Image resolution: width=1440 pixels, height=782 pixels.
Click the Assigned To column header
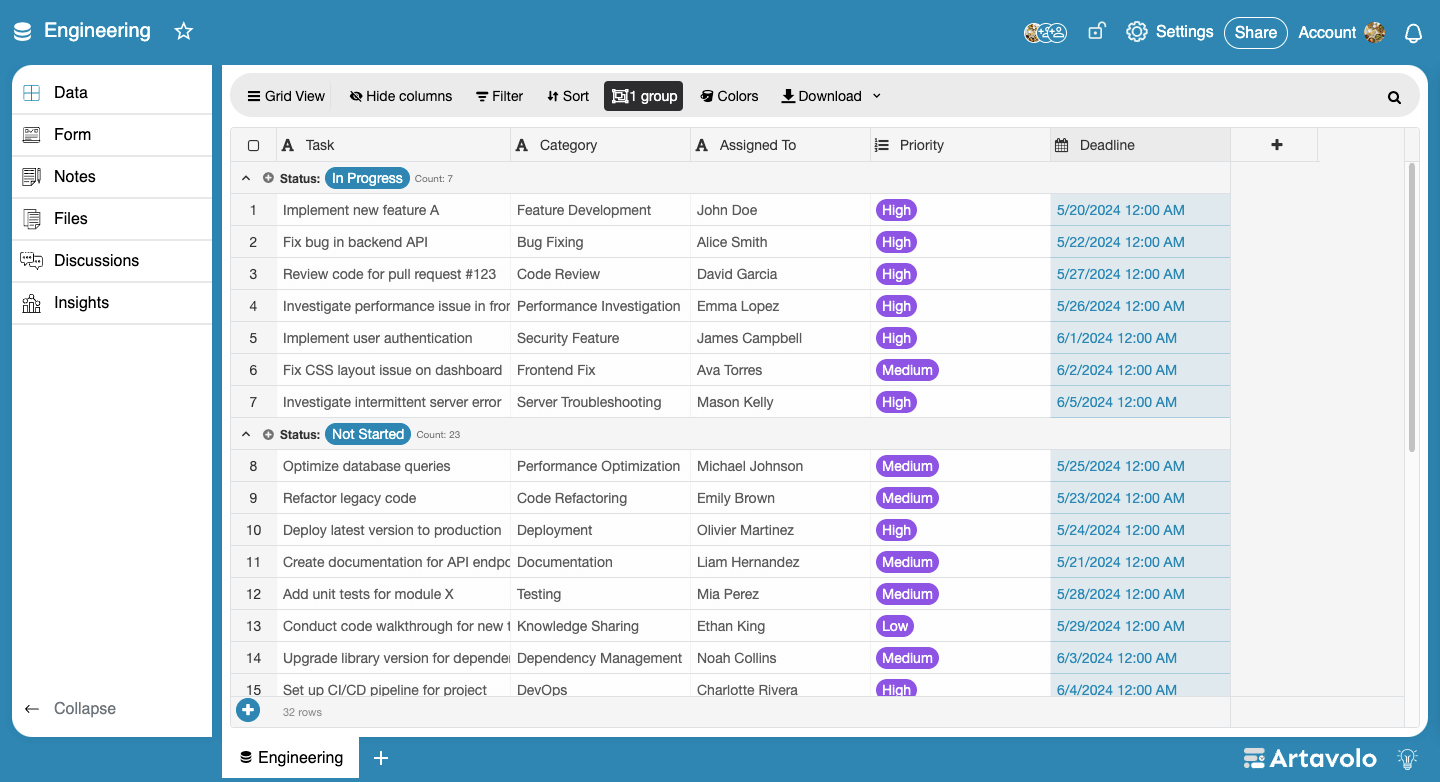point(780,145)
